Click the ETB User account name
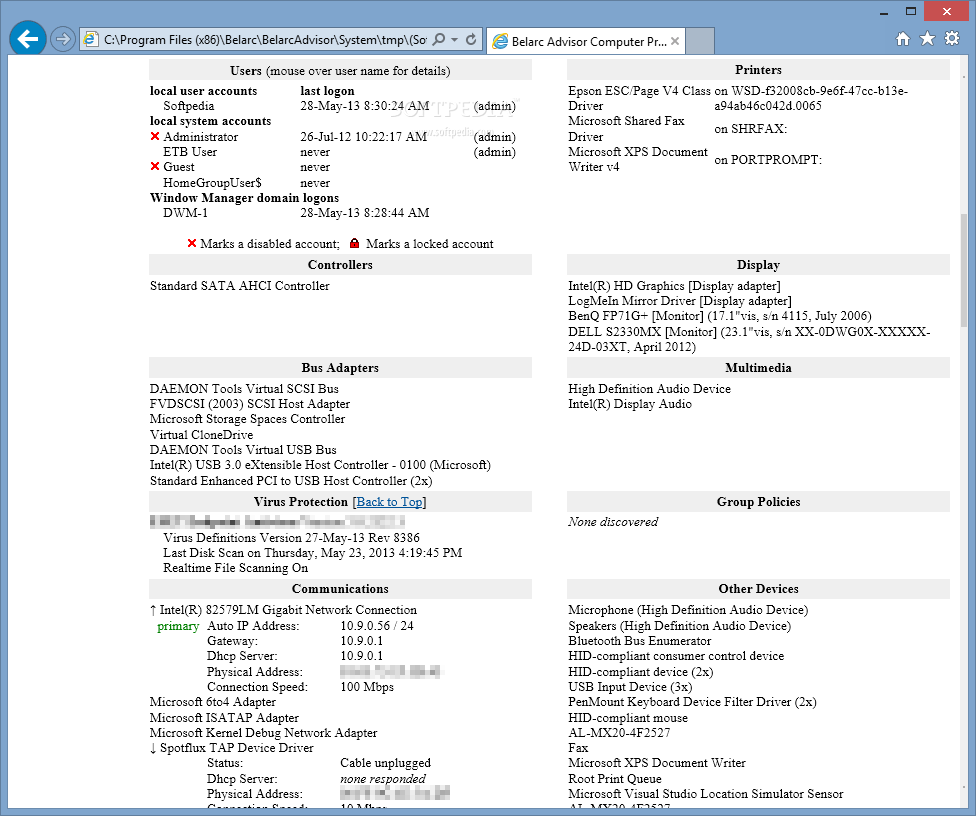 [190, 152]
